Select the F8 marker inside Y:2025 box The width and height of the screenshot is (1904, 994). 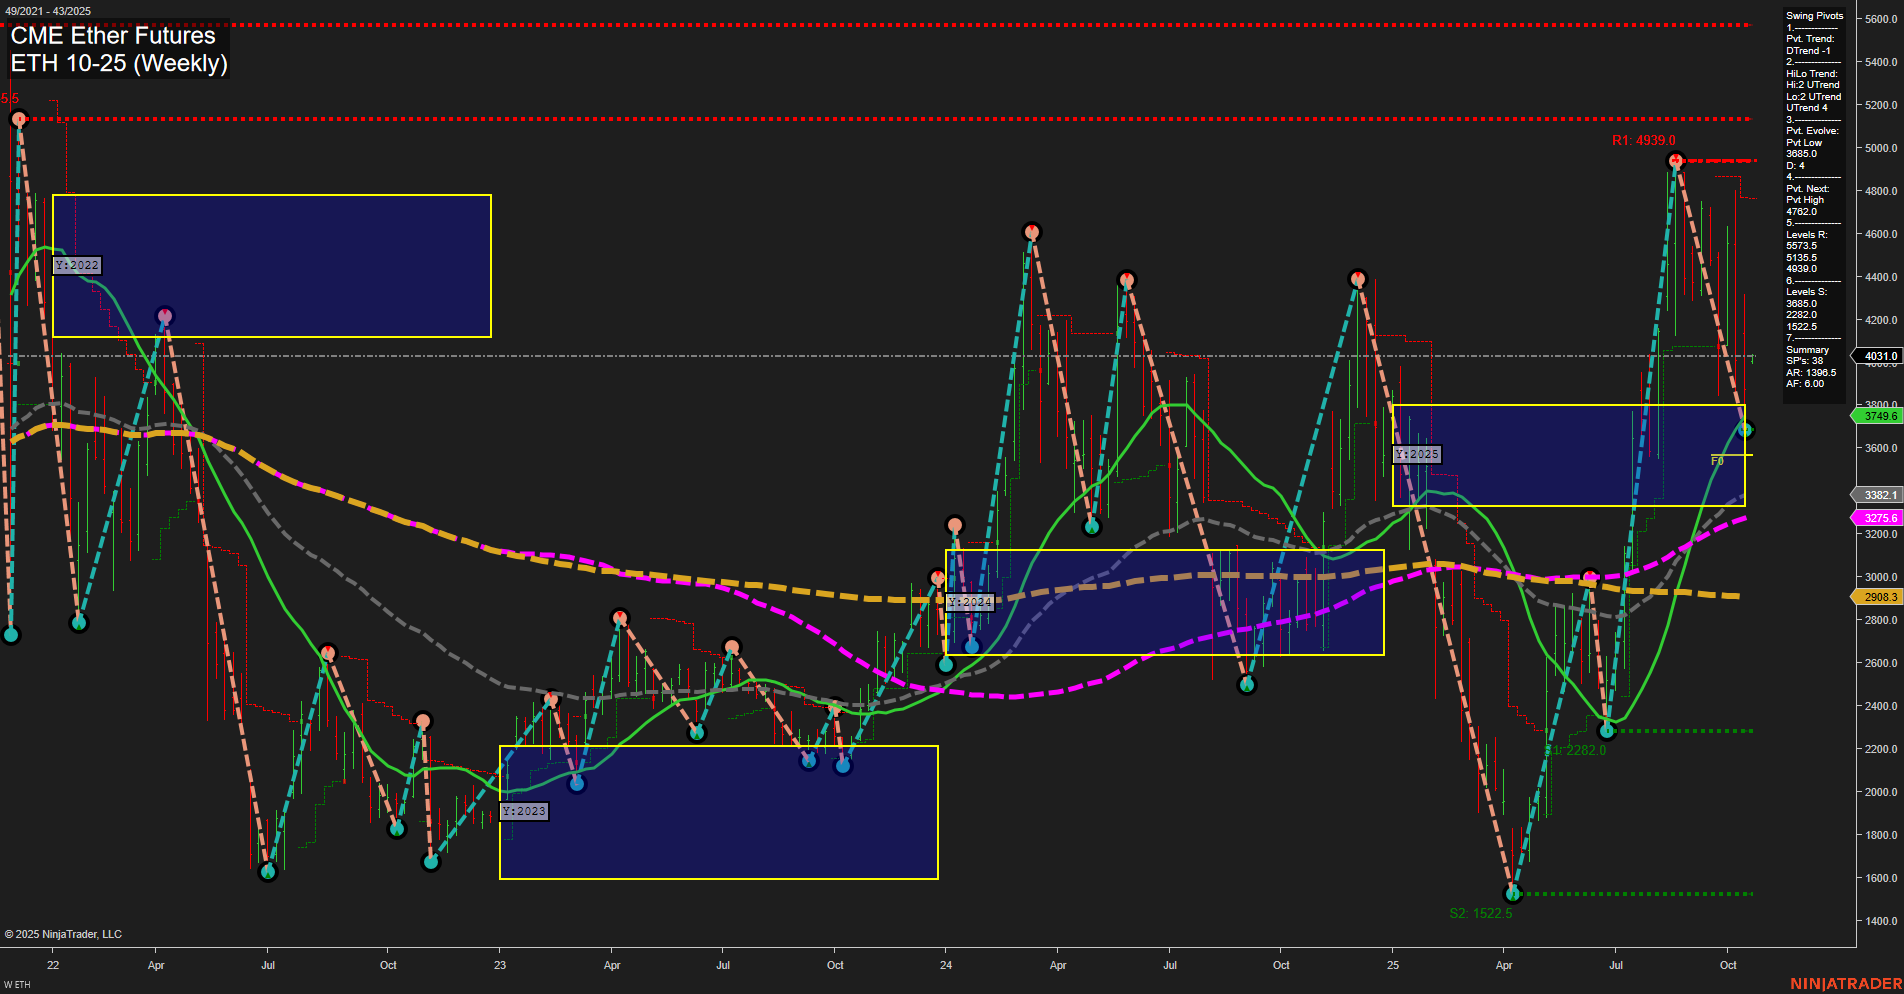coord(1718,462)
